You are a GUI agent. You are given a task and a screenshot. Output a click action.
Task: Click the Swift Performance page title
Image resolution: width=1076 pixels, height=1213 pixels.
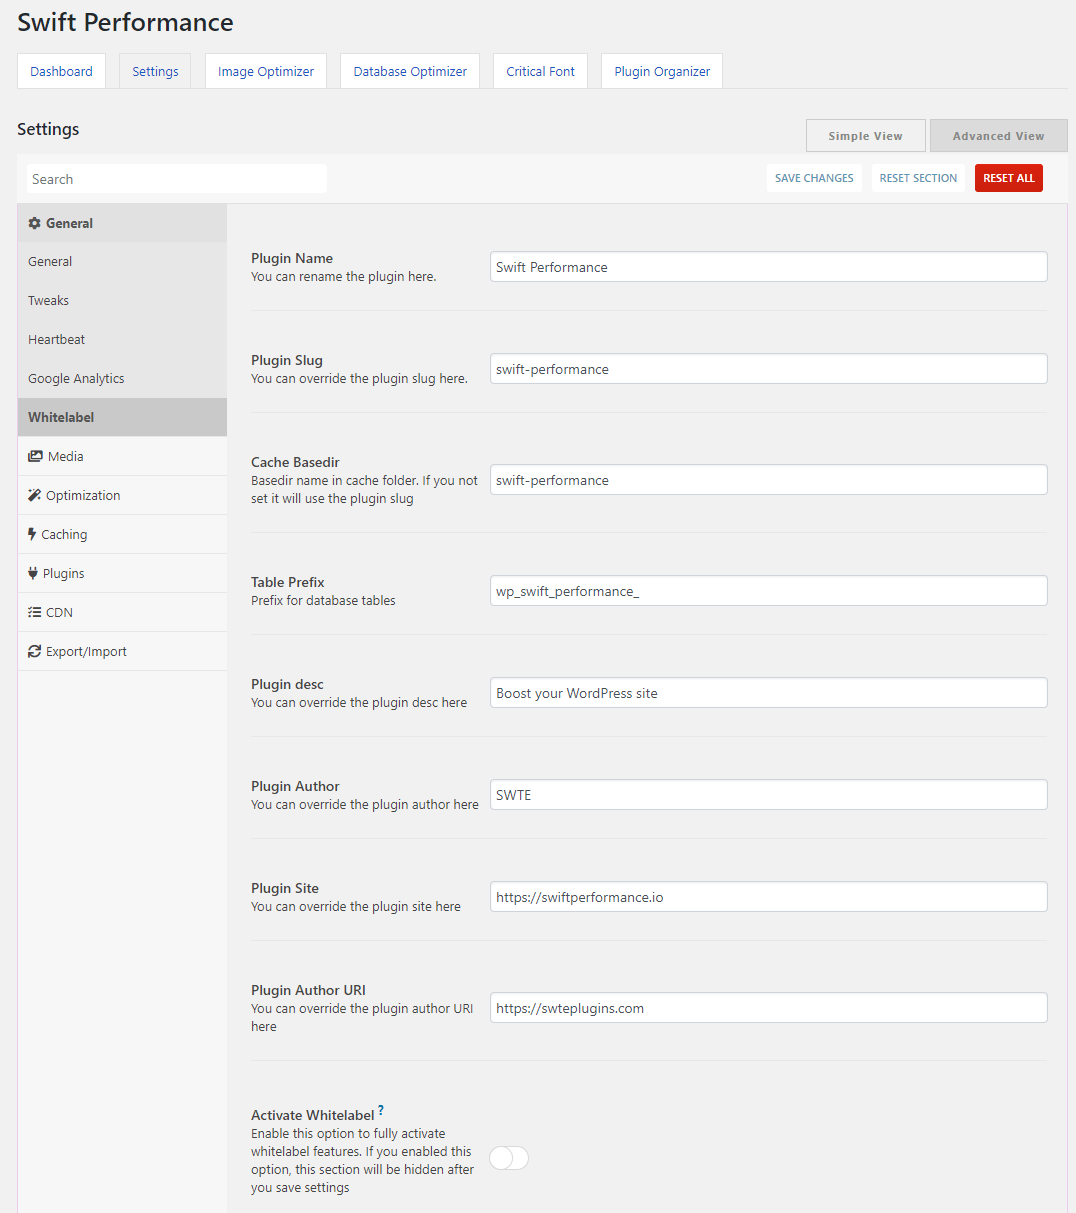(x=125, y=22)
